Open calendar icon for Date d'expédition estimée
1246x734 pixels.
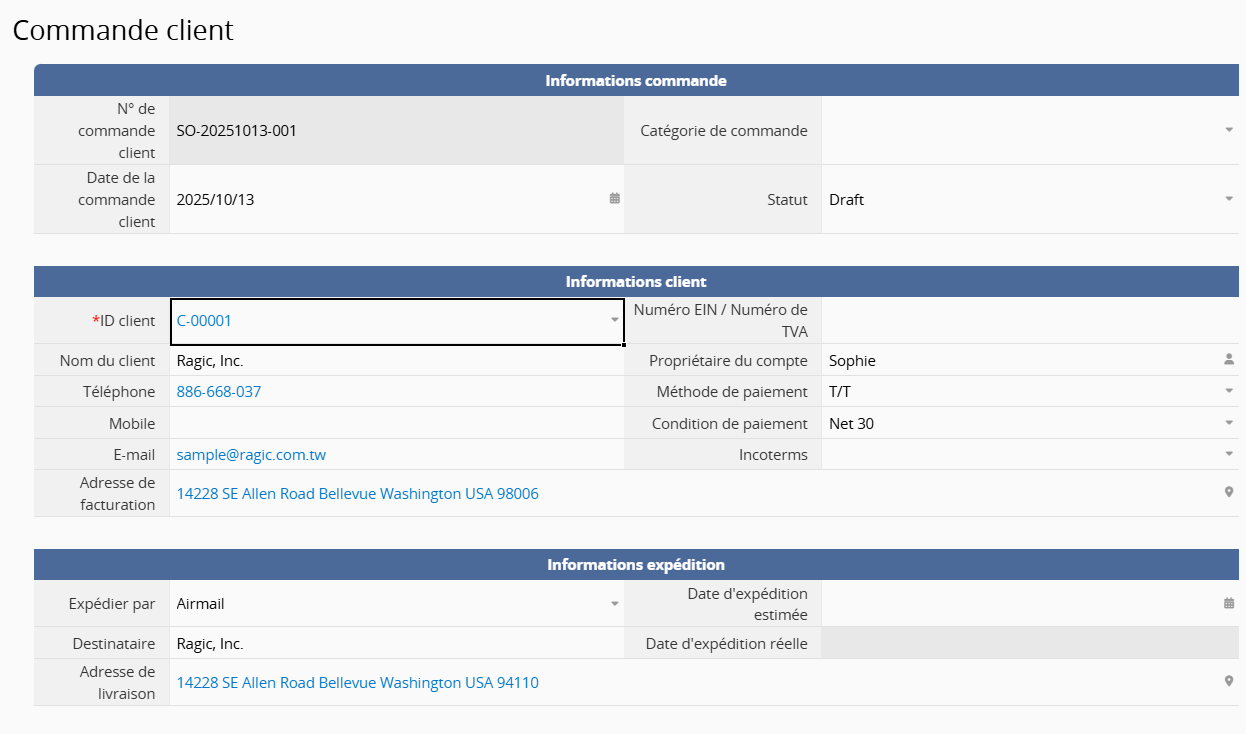1228,603
